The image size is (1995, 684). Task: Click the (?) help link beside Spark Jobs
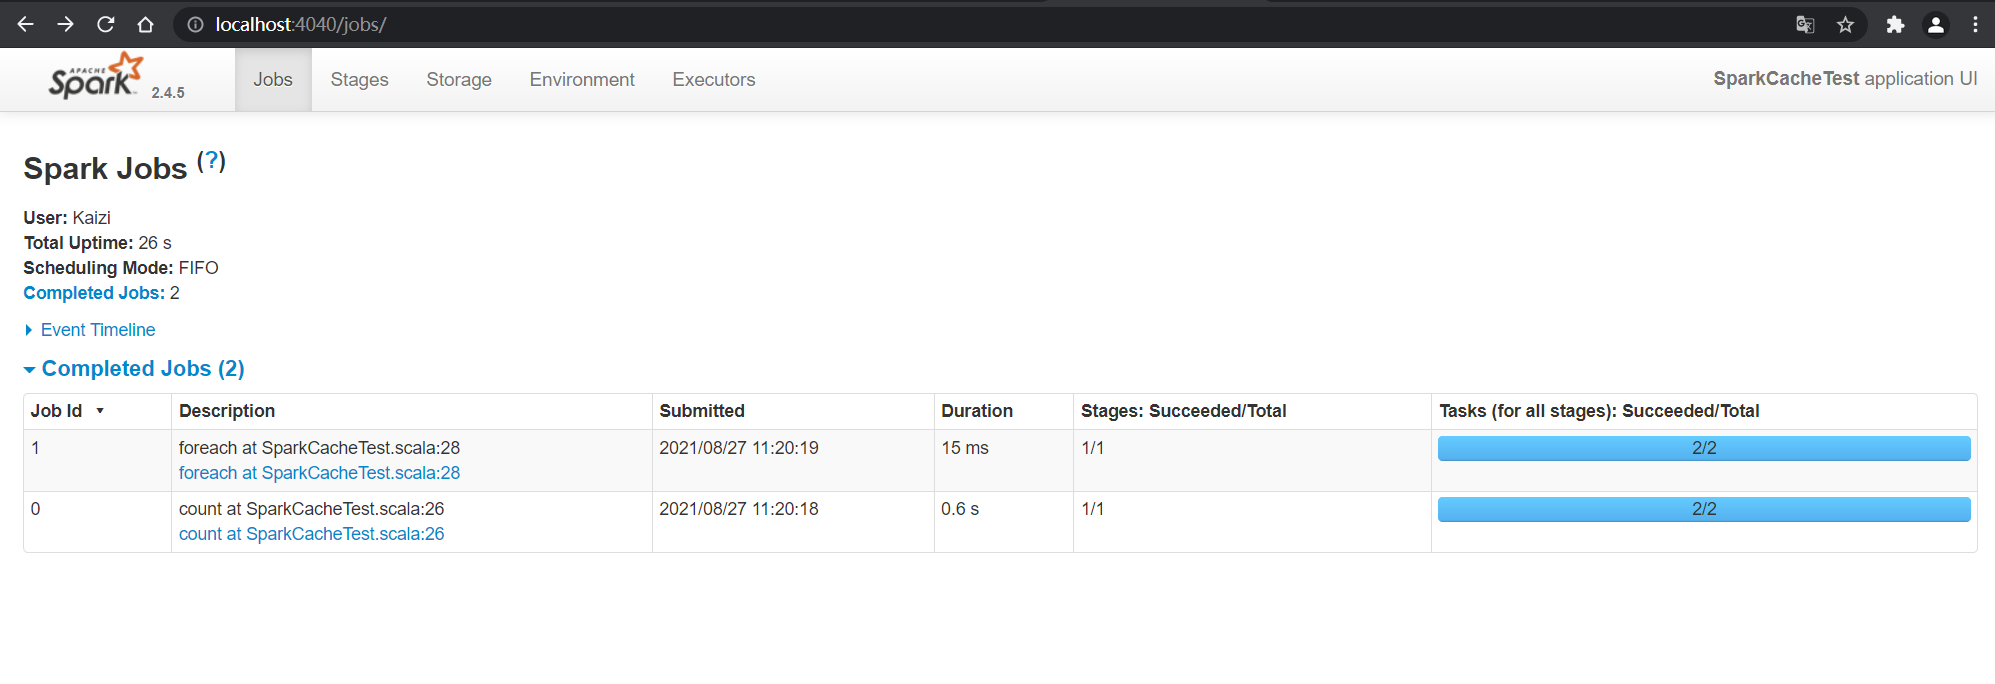coord(211,161)
